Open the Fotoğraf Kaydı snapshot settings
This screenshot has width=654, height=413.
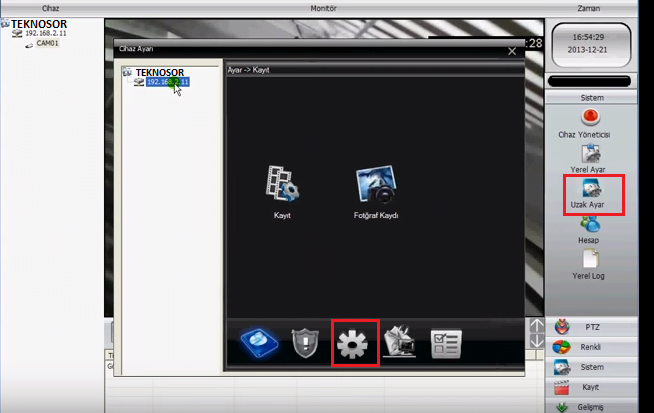click(x=376, y=185)
